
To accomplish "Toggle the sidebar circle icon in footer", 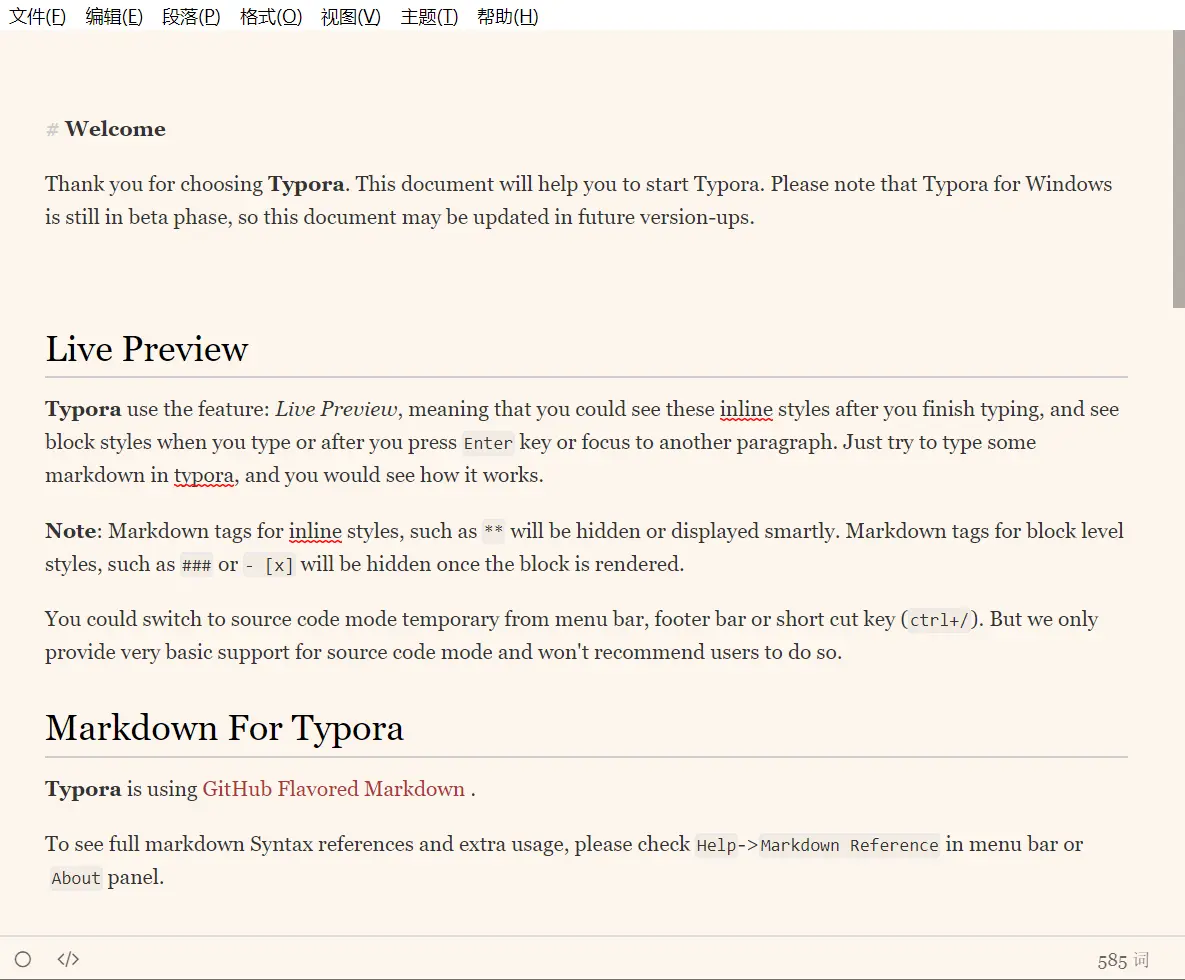I will 23,959.
